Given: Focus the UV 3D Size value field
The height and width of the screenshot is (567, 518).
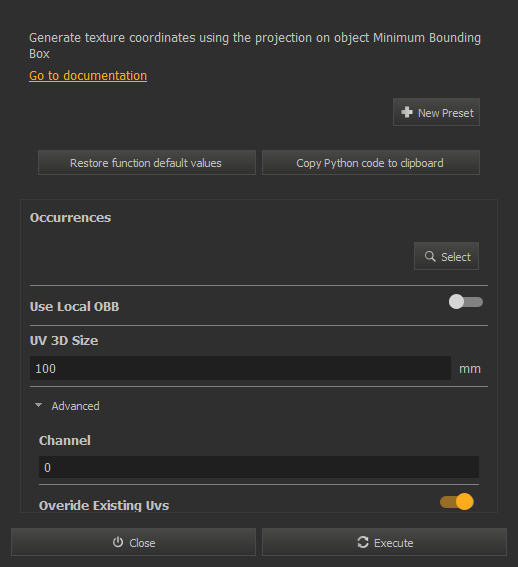Looking at the screenshot, I should click(240, 368).
